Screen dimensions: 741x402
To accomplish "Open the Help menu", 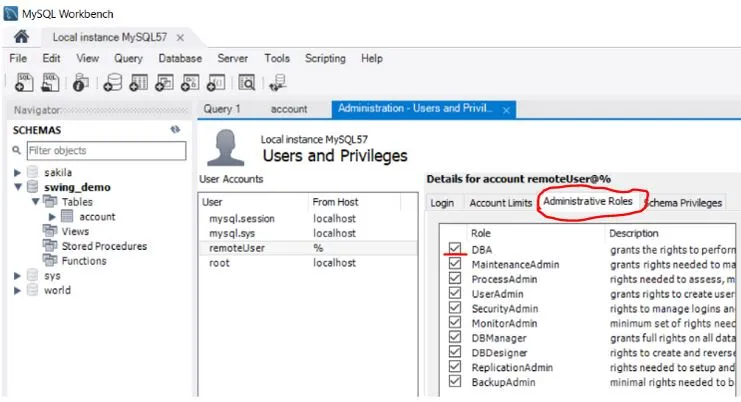I will tap(371, 58).
